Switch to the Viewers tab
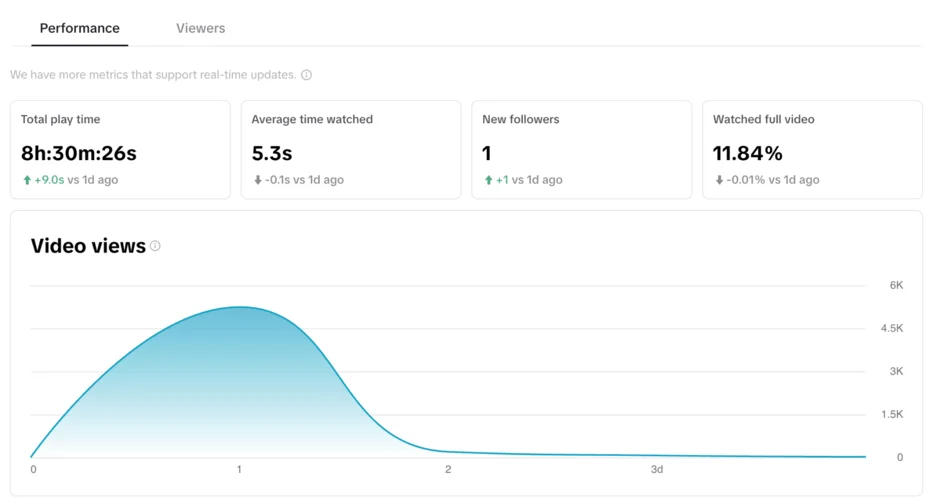Image resolution: width=933 pixels, height=500 pixels. coord(200,28)
